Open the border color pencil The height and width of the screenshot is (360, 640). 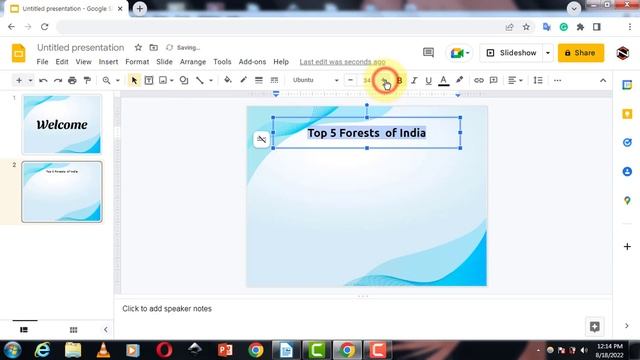click(243, 80)
